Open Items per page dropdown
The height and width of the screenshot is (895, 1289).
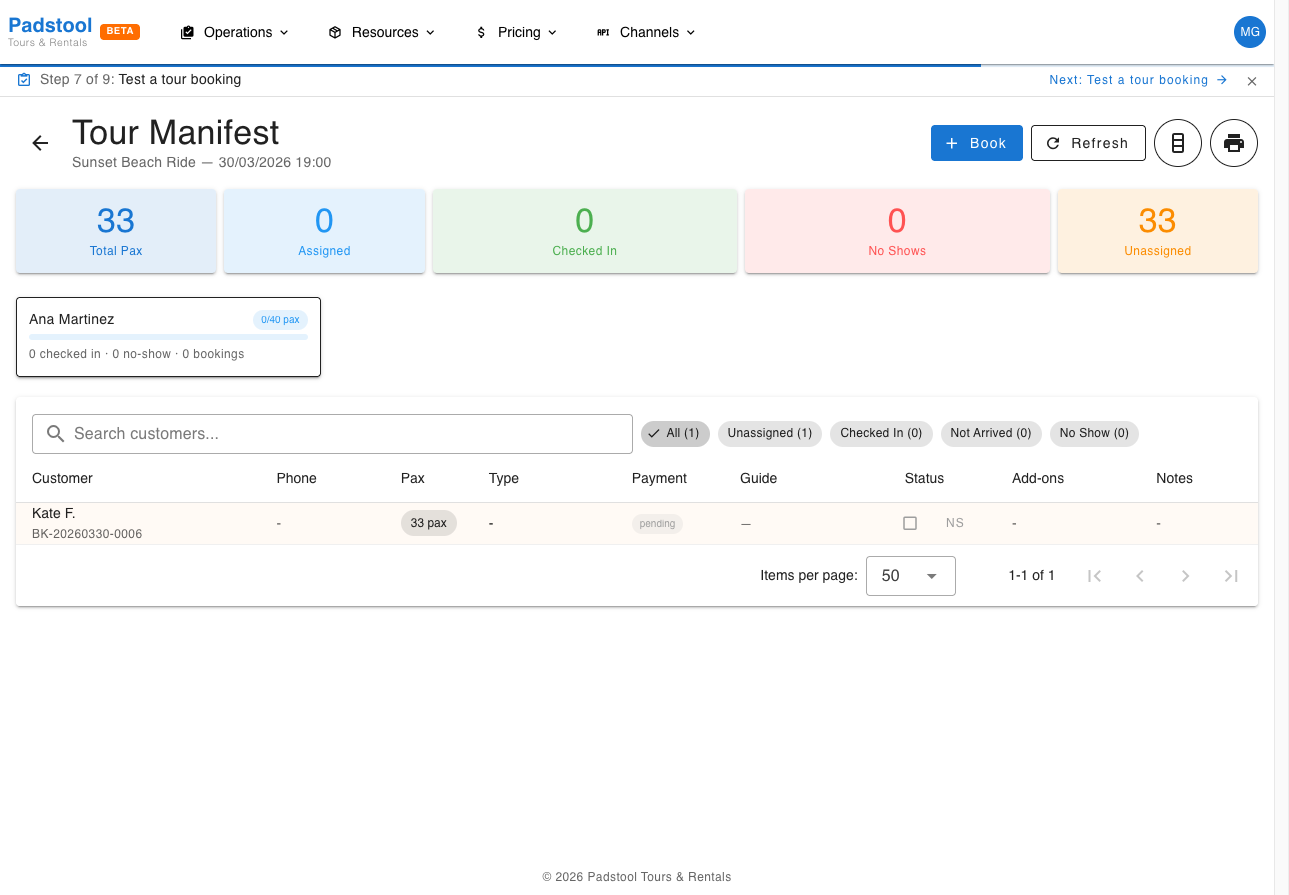910,576
